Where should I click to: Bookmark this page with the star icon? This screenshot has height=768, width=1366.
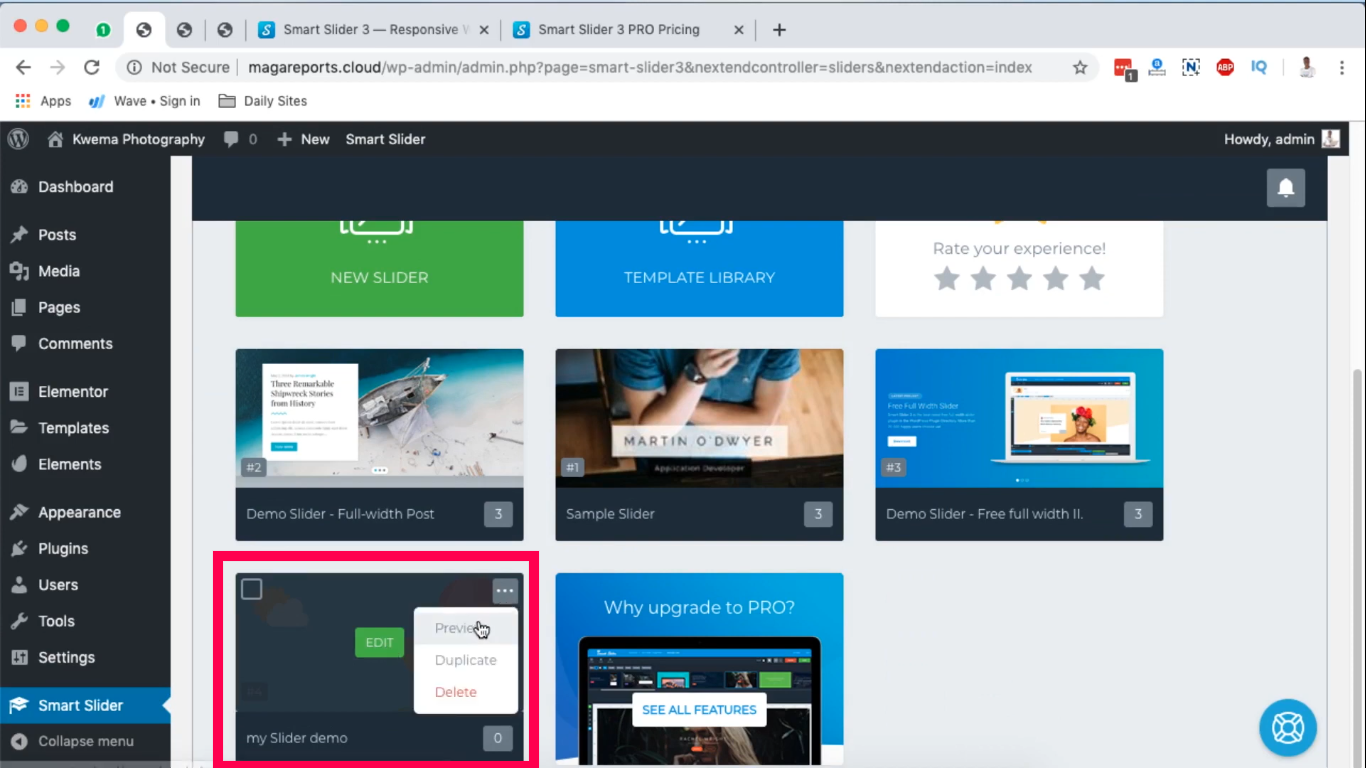[1080, 67]
